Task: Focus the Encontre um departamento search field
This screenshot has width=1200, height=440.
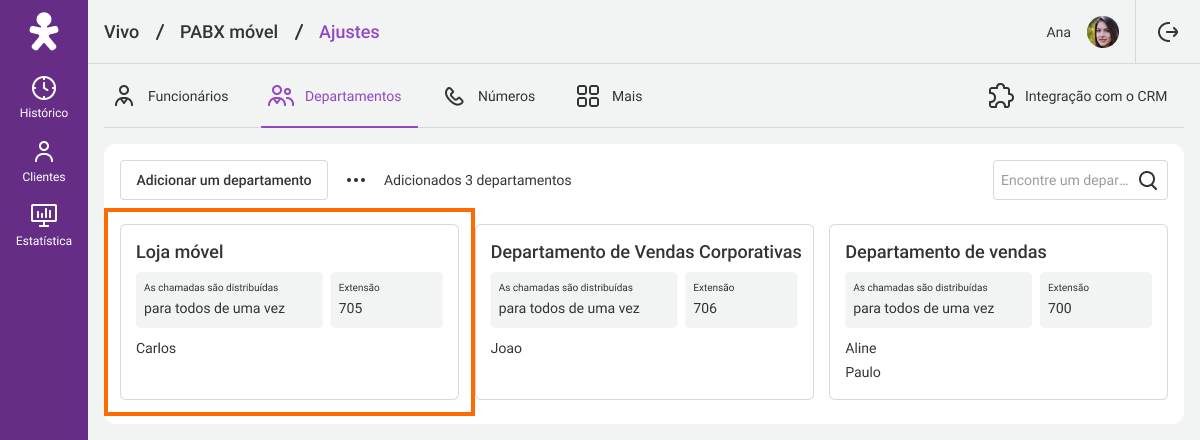Action: pyautogui.click(x=1064, y=181)
